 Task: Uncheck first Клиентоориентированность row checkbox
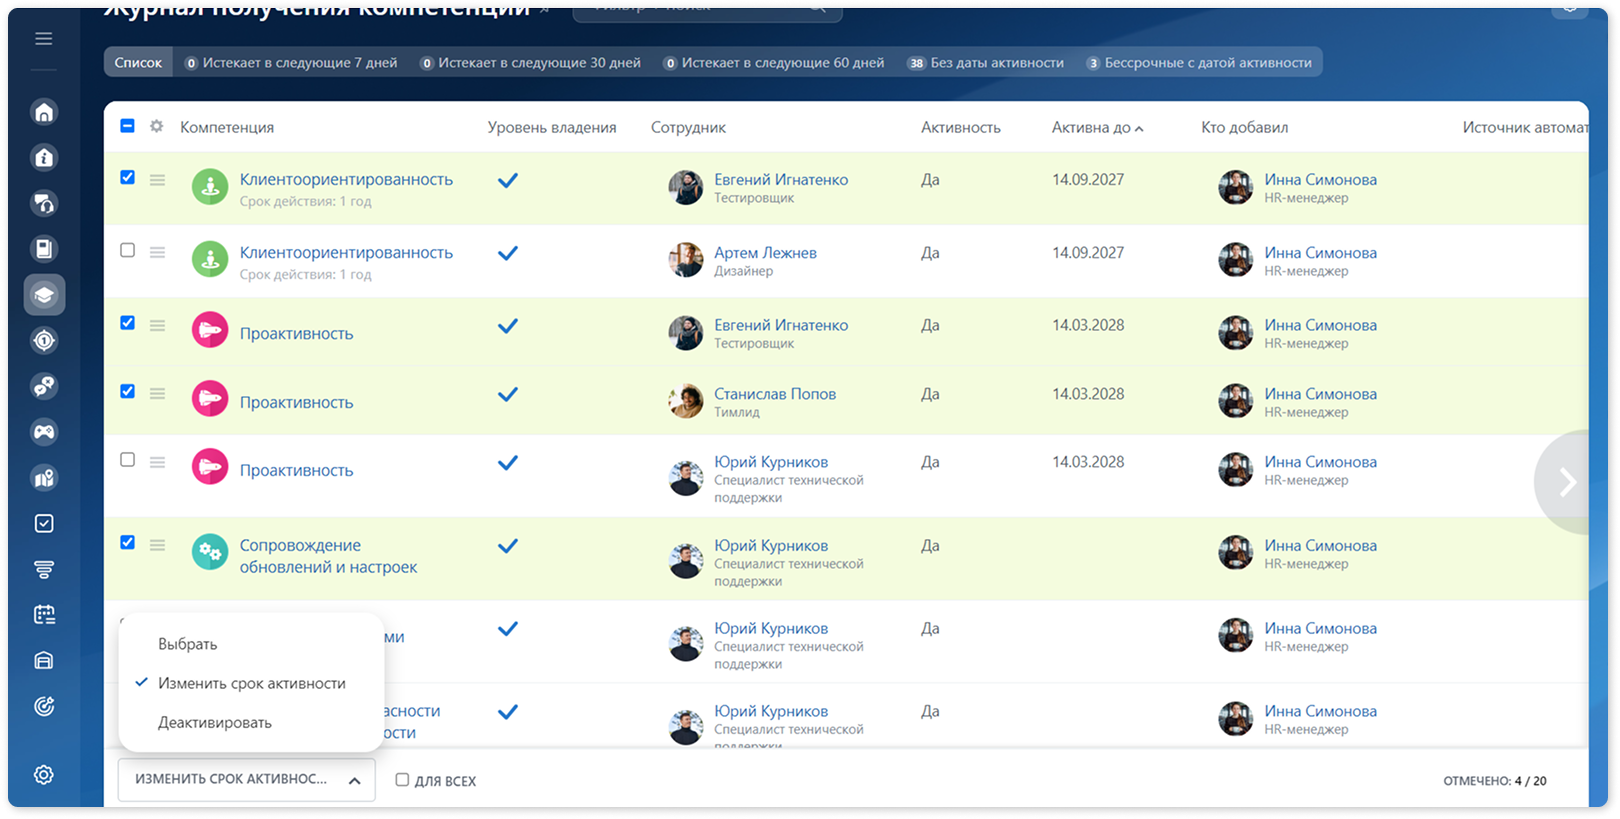pyautogui.click(x=127, y=177)
